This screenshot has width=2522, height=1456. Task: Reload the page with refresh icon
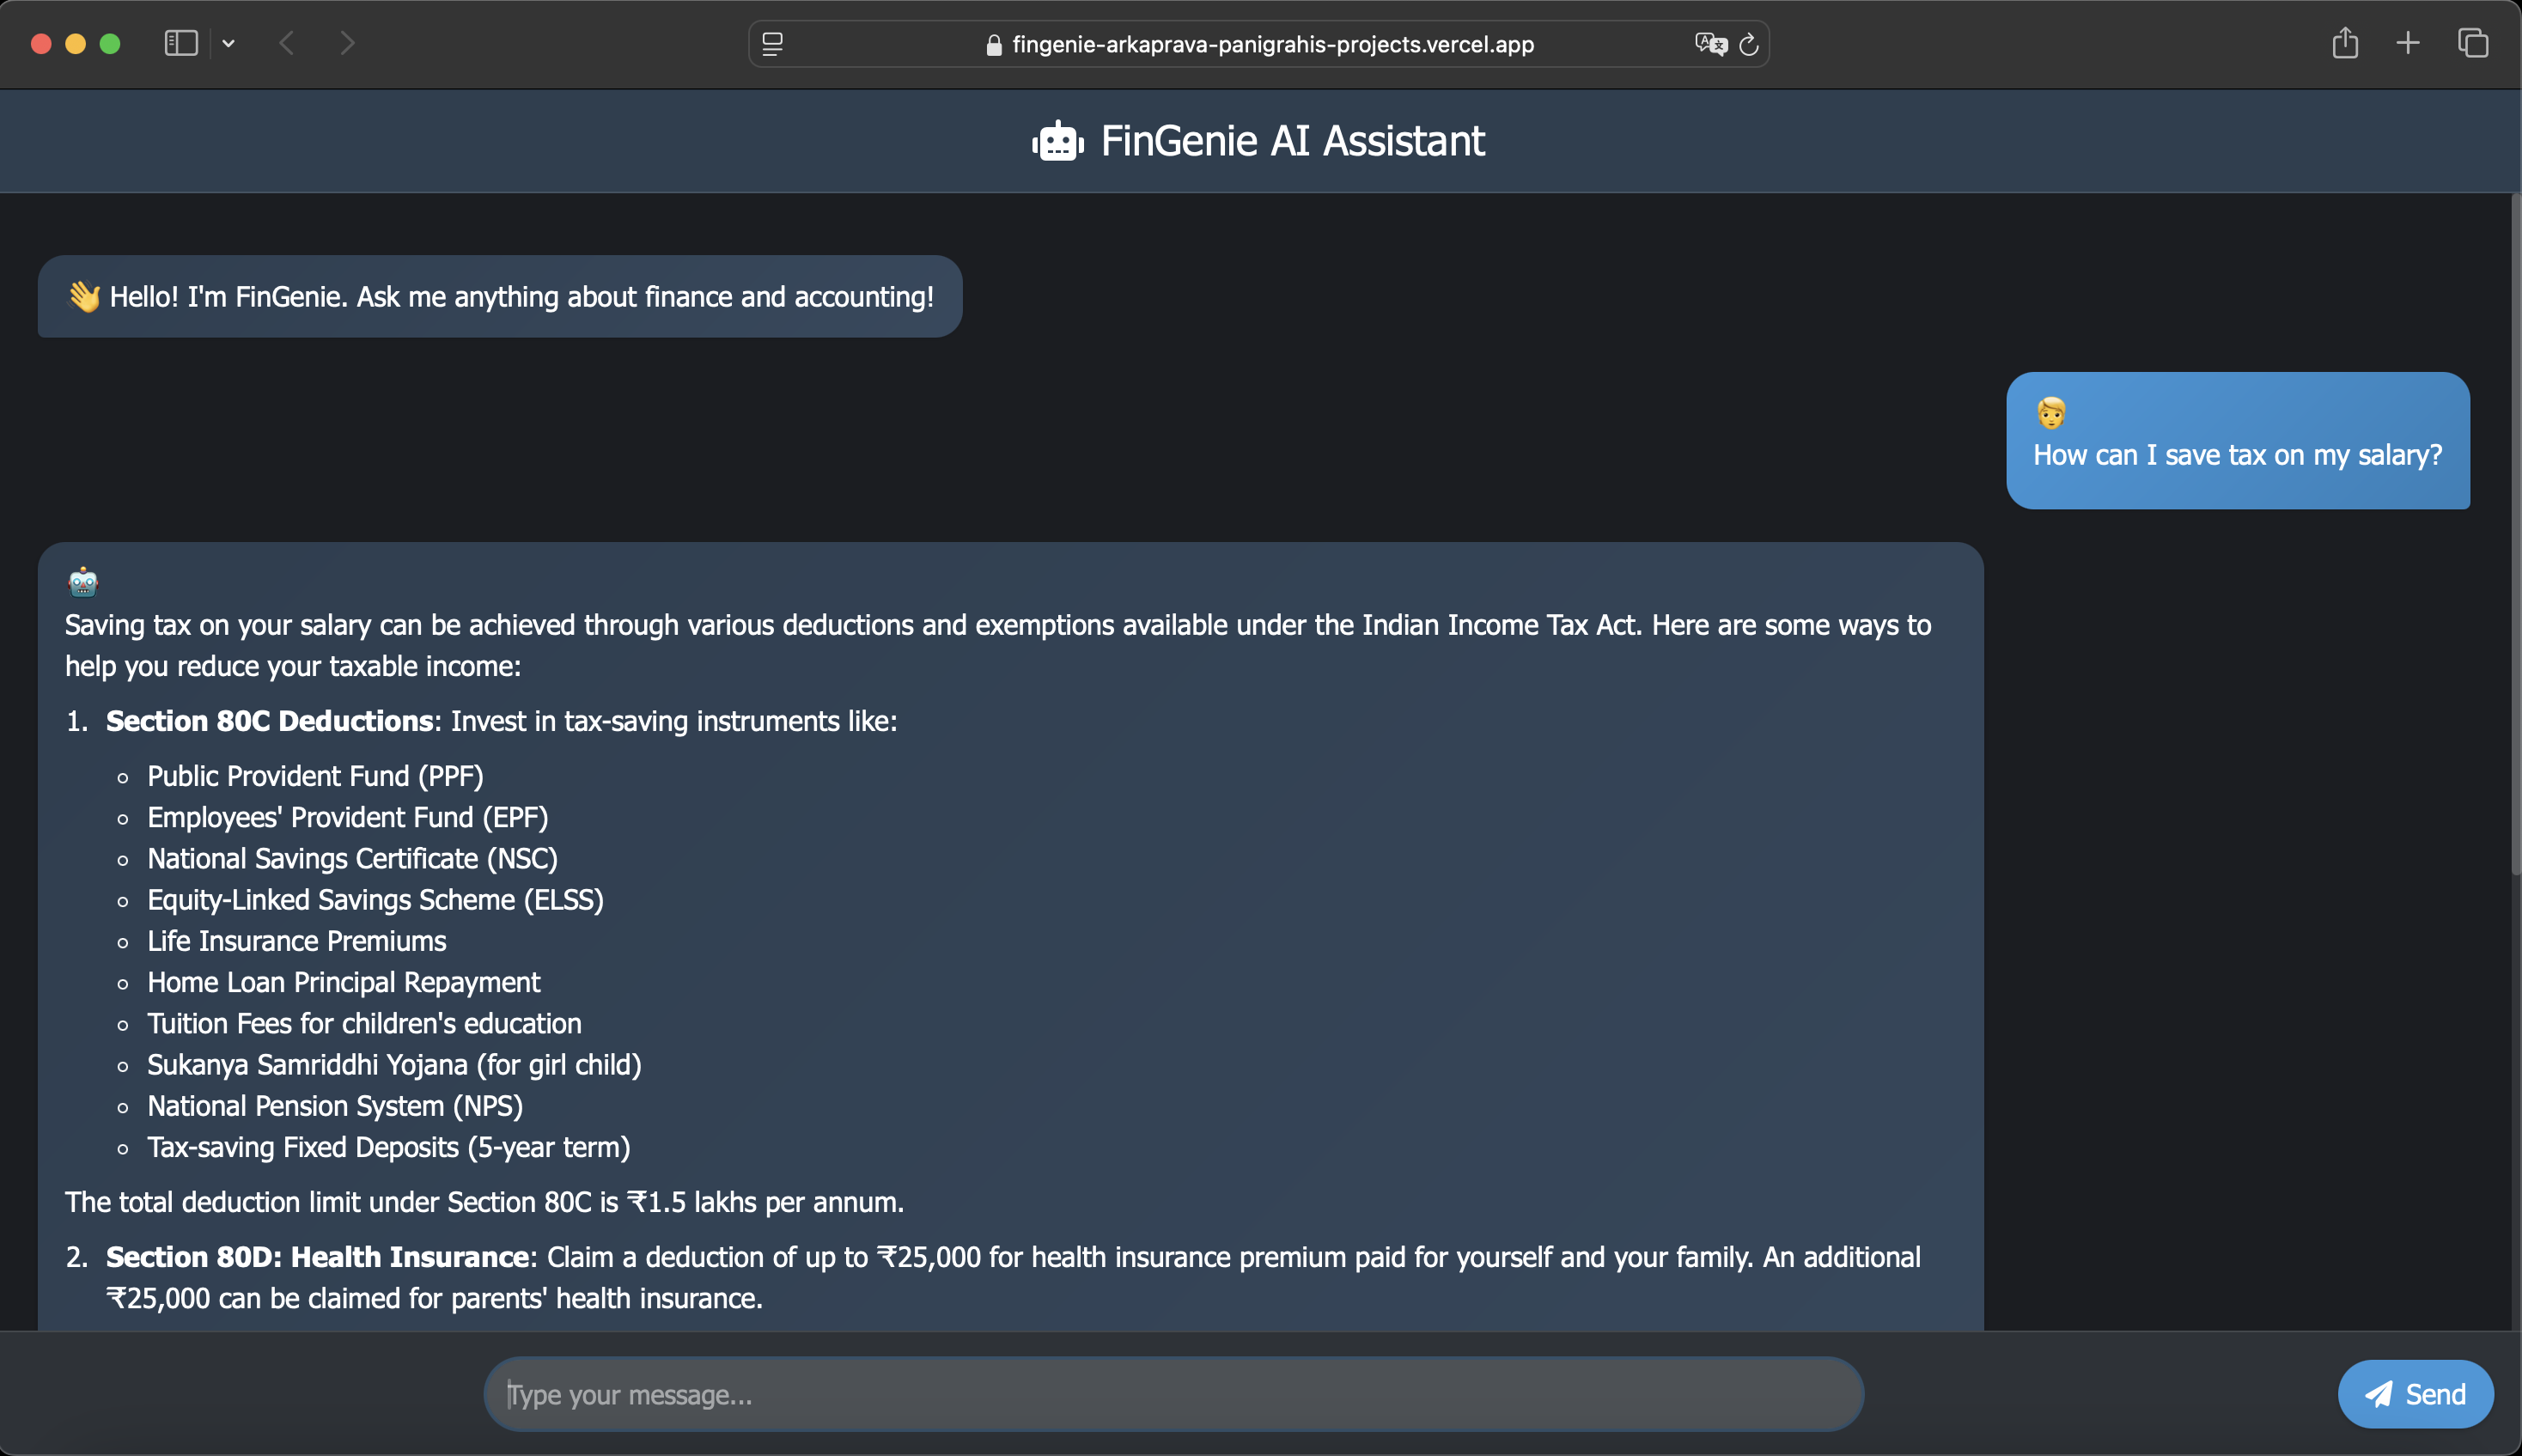(1749, 44)
